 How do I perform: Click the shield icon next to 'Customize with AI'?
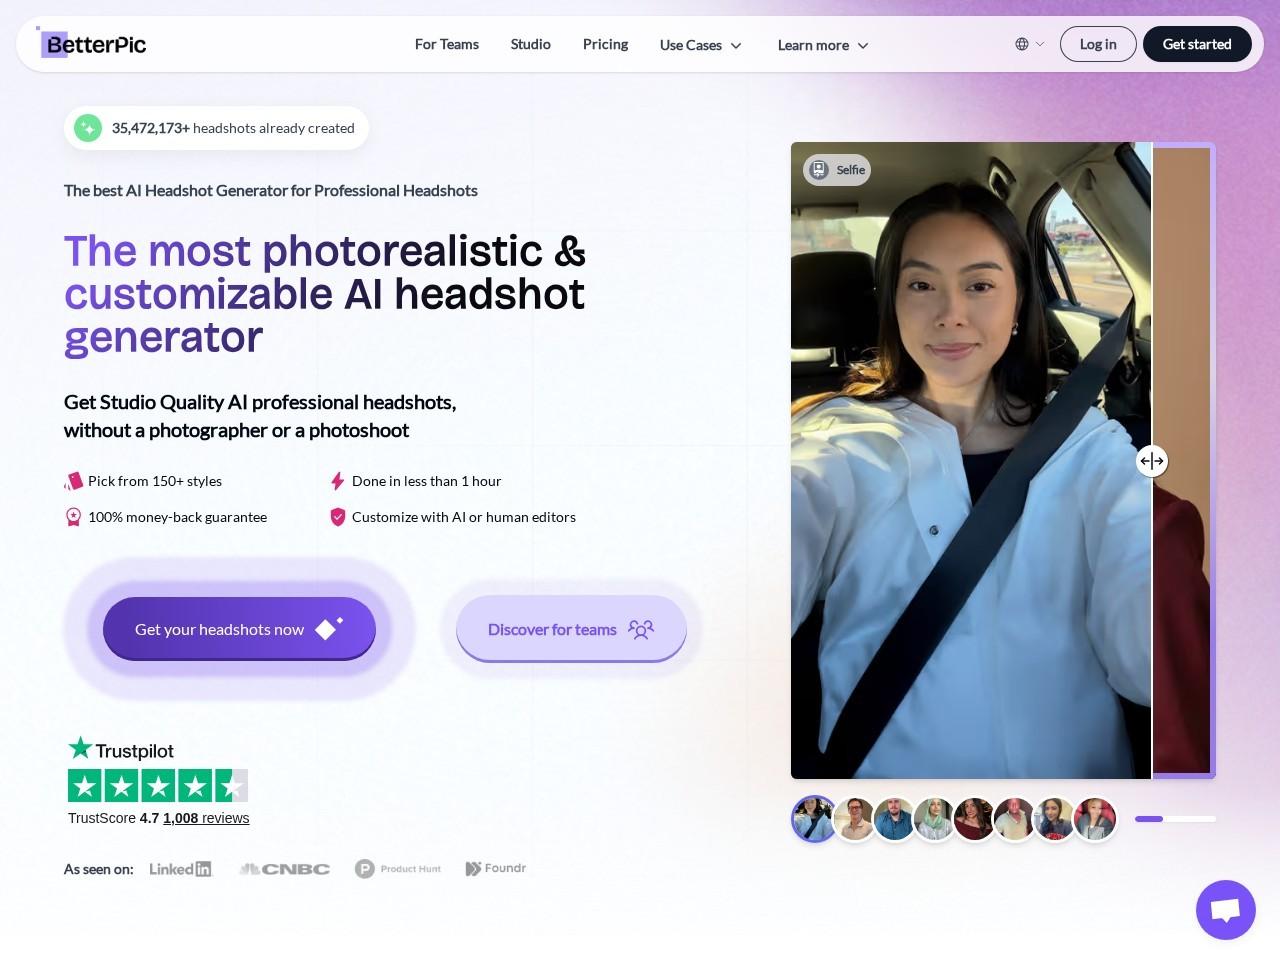pos(337,517)
